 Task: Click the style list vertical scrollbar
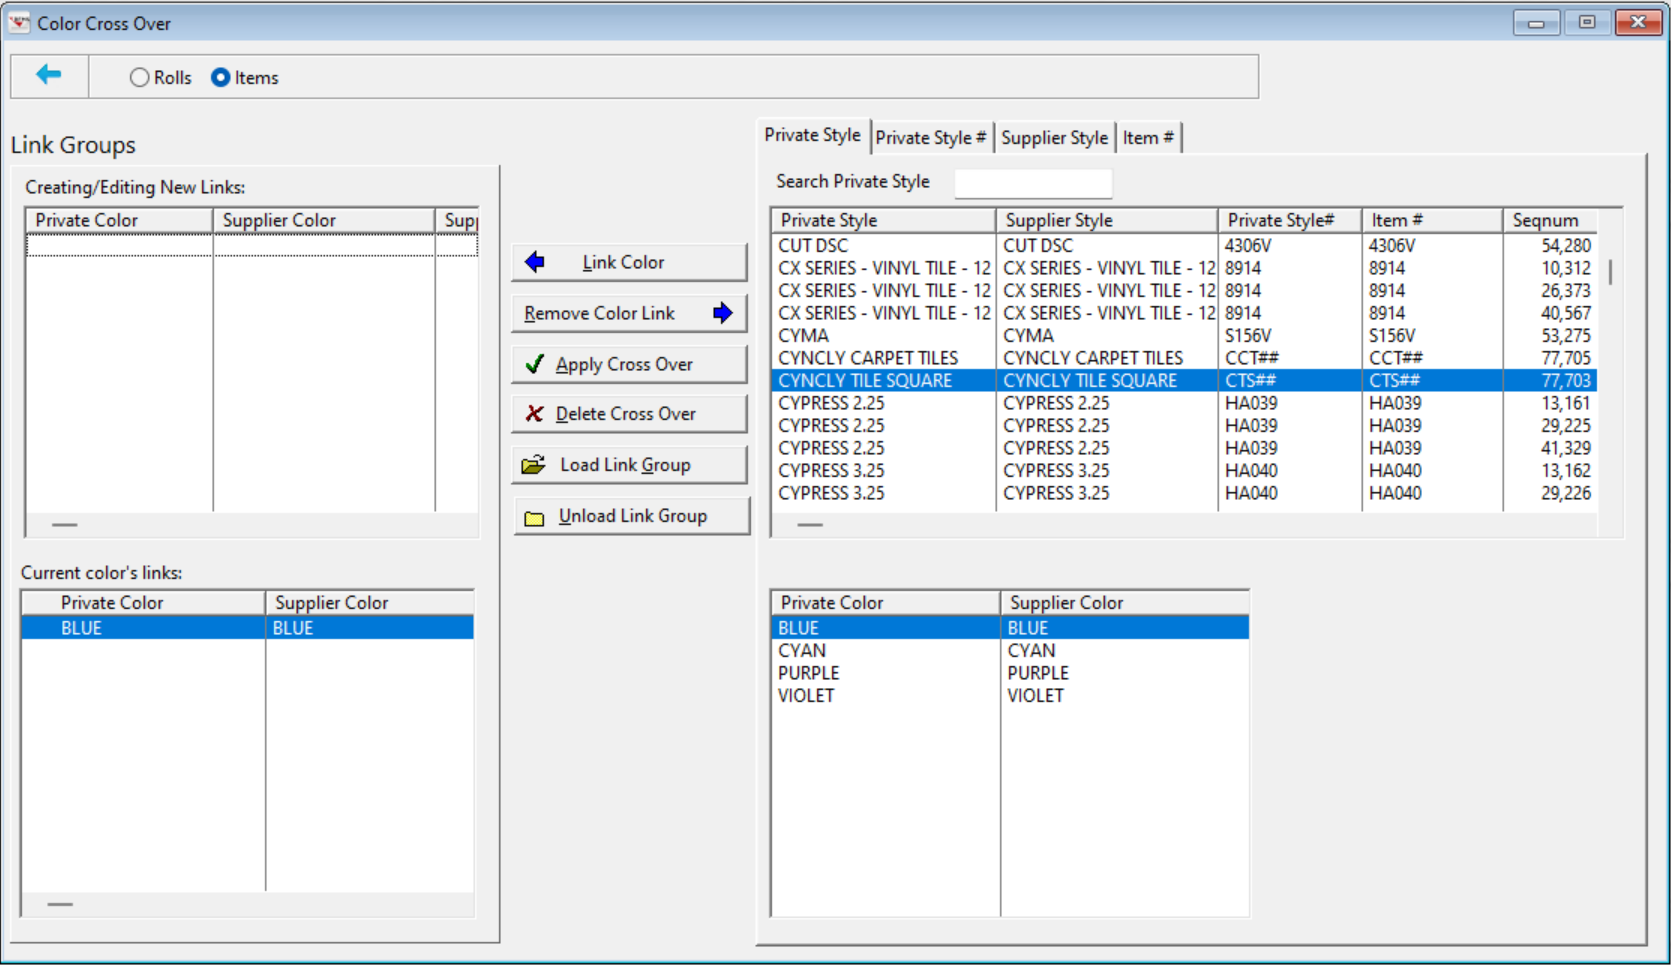(1611, 270)
